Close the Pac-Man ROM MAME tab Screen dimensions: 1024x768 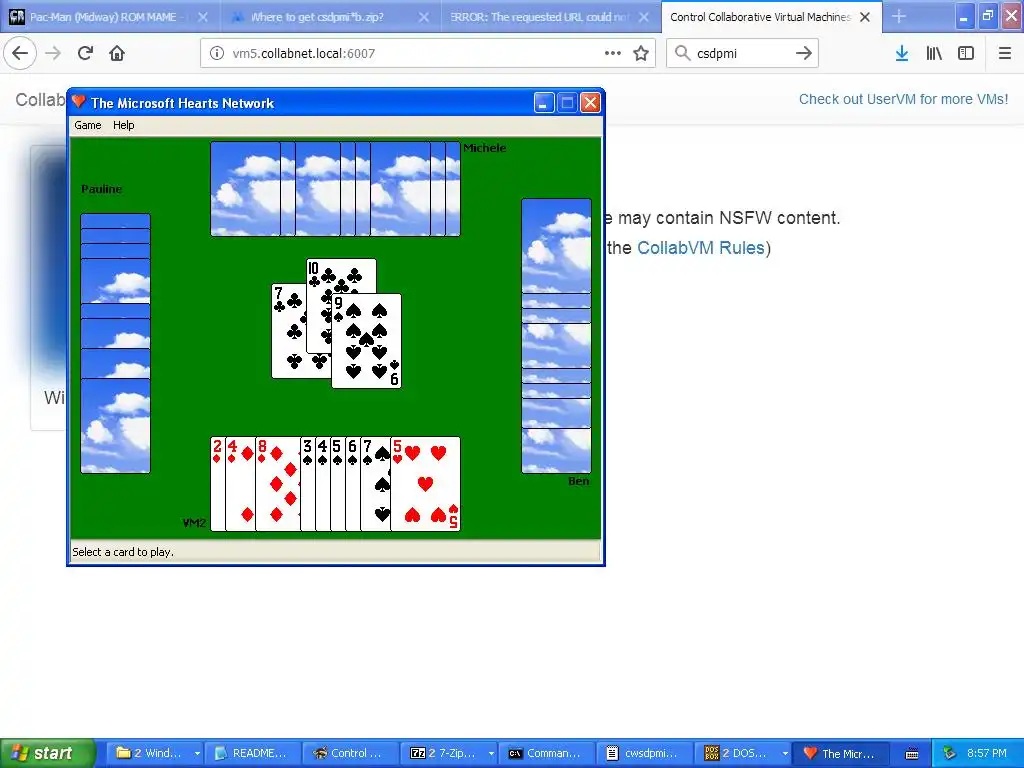point(203,17)
